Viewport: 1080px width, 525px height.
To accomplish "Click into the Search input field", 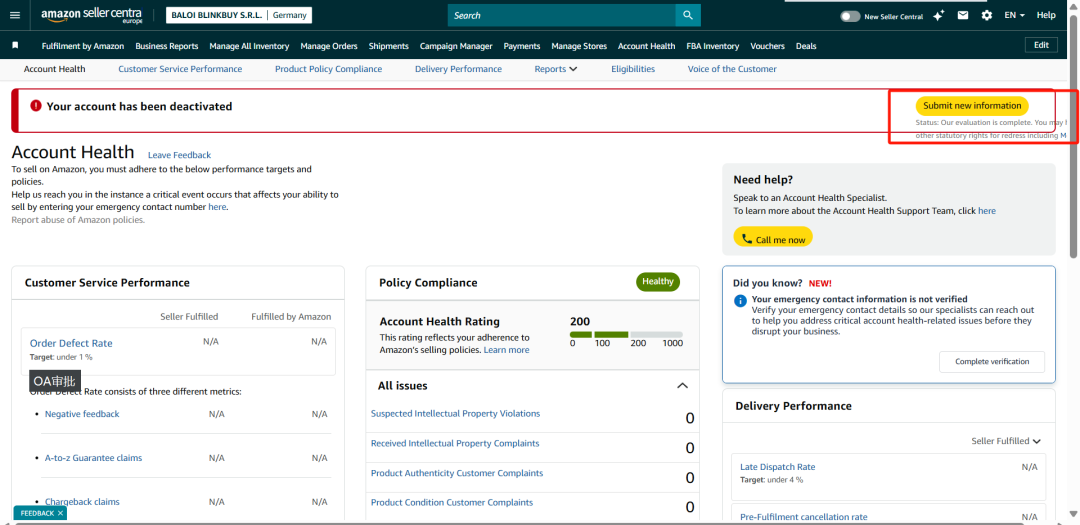I will point(560,15).
